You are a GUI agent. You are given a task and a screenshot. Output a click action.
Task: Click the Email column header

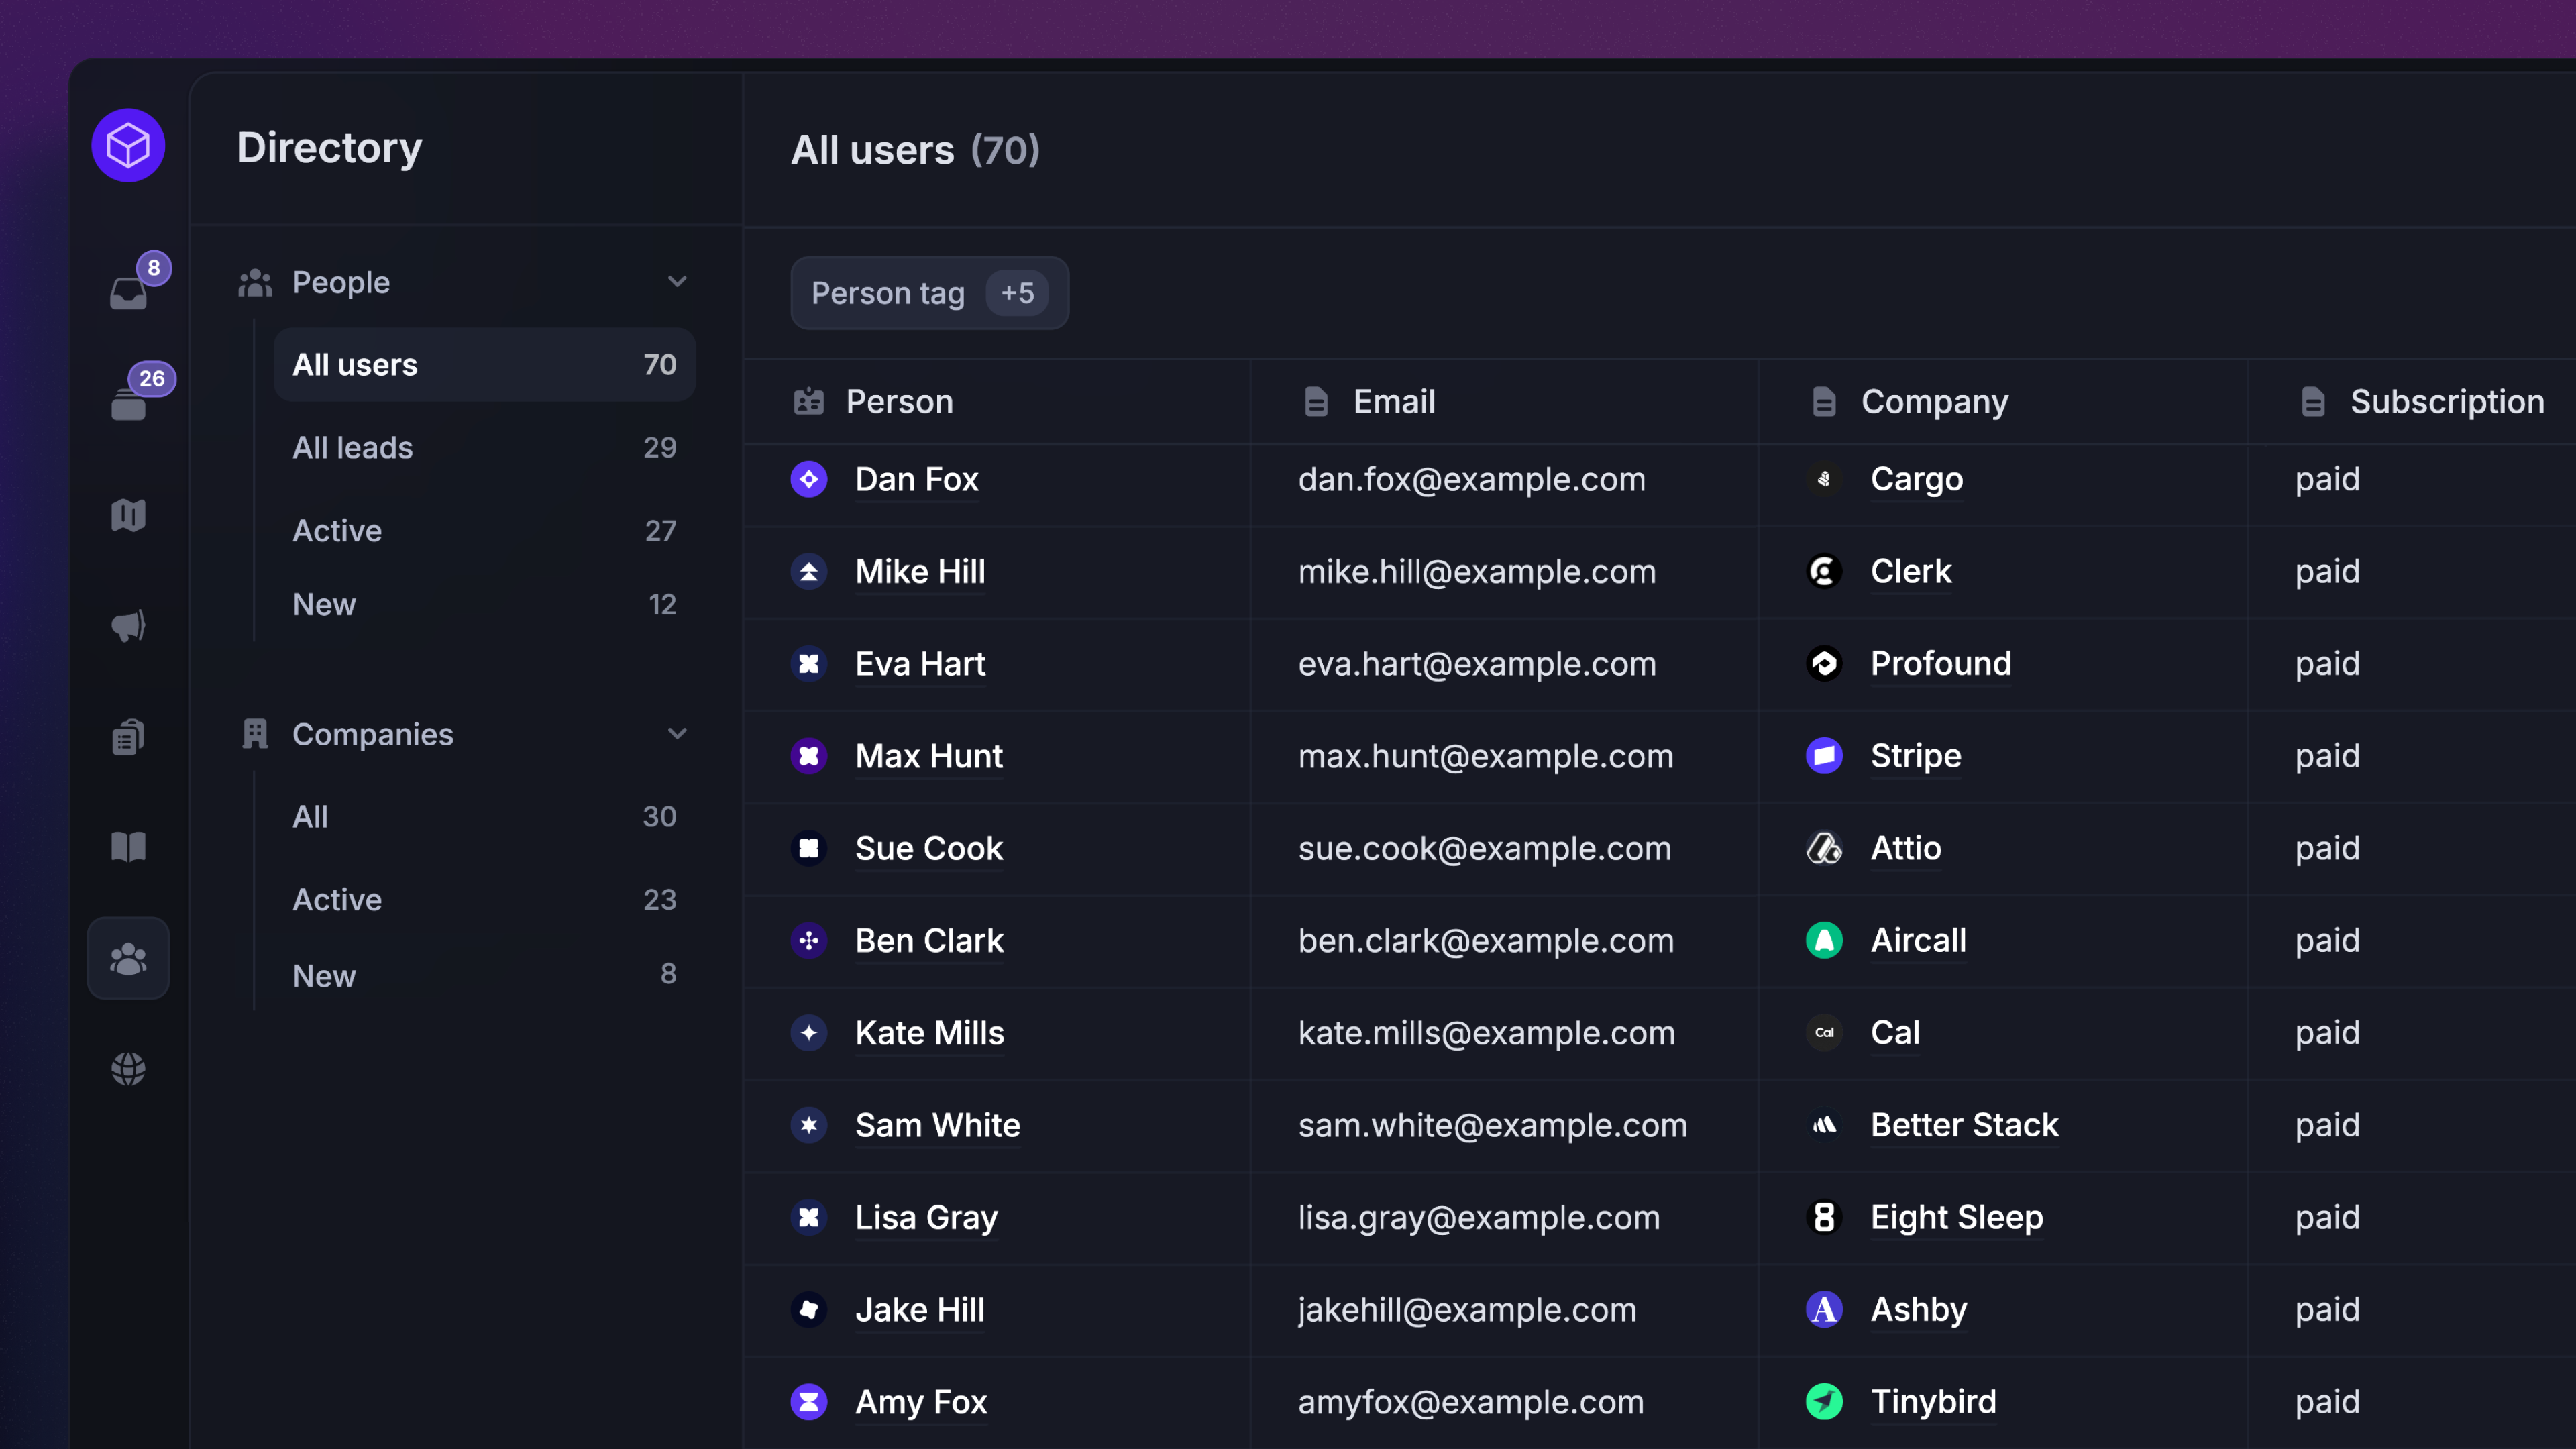tap(1393, 402)
